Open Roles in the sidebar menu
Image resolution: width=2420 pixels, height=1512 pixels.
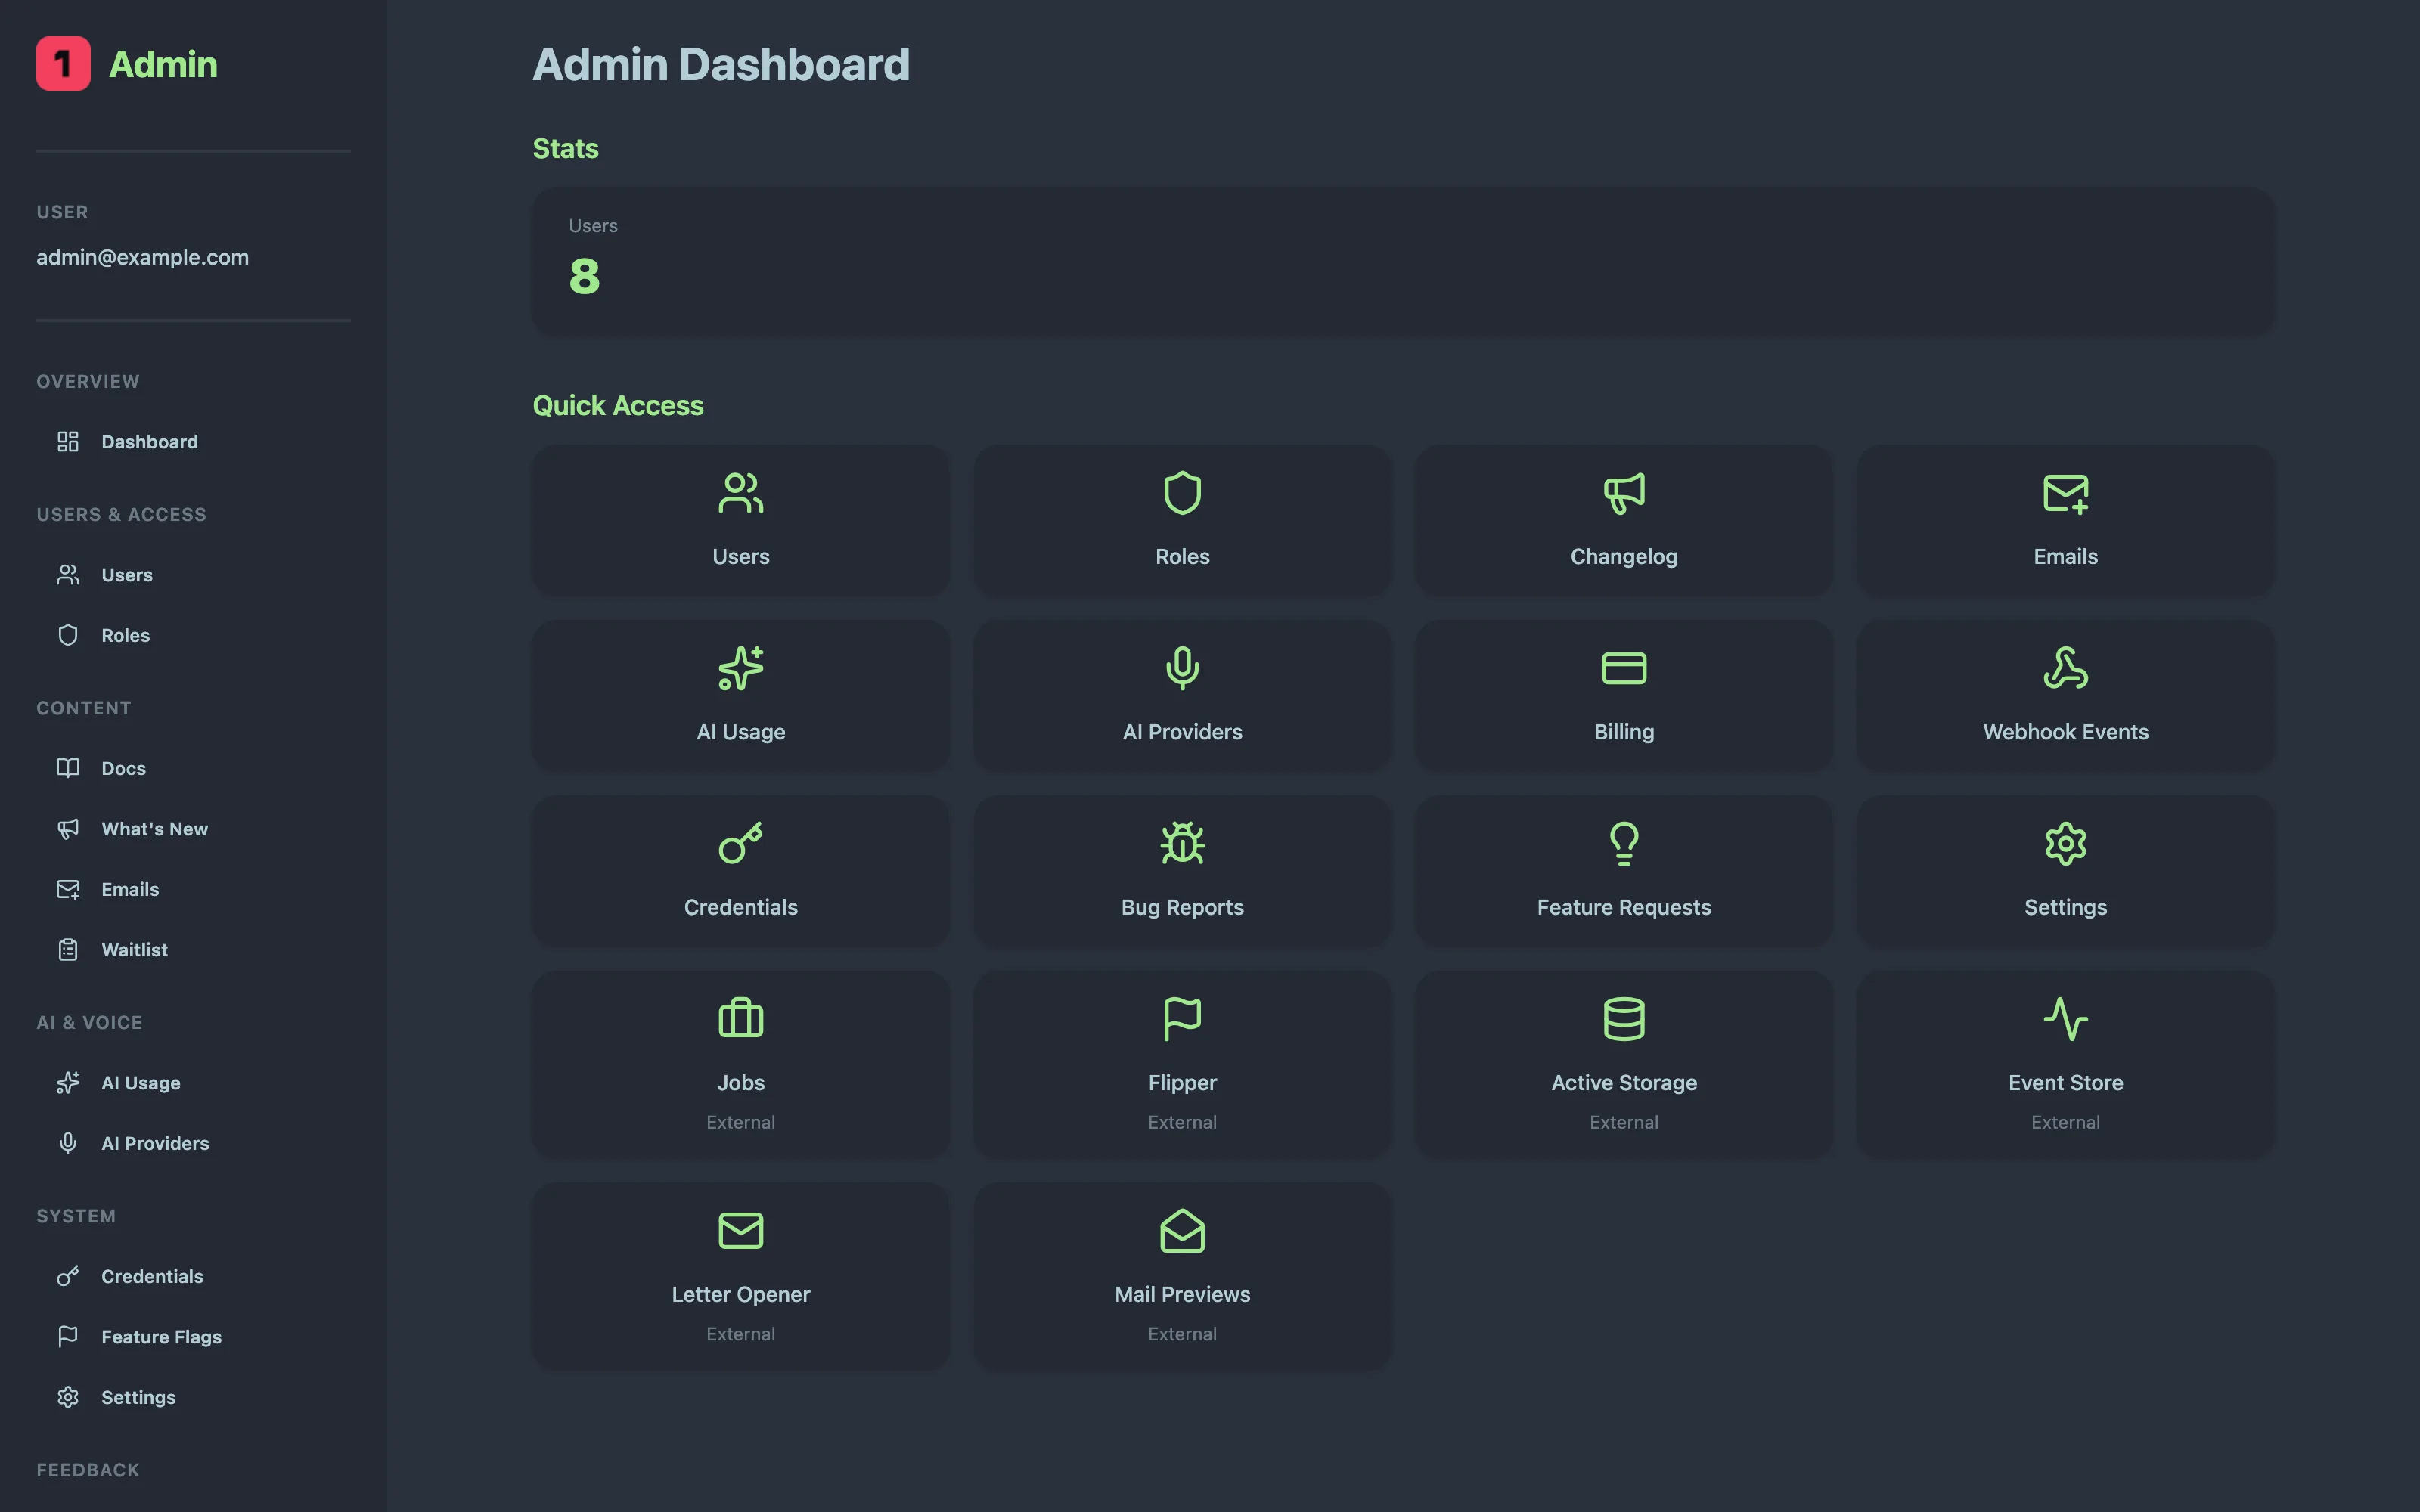125,635
